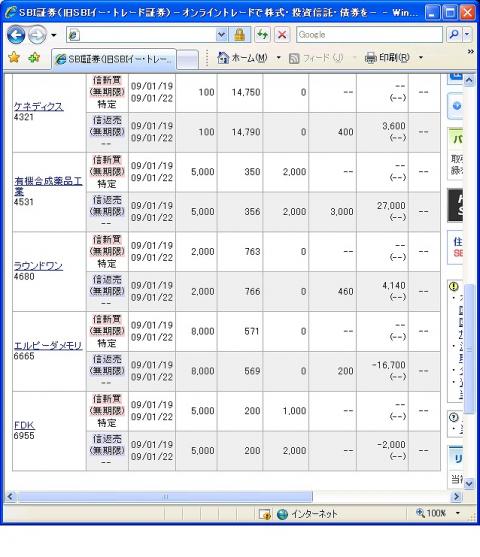This screenshot has height=557, width=480.
Task: Click the address bar field
Action: pos(141,35)
